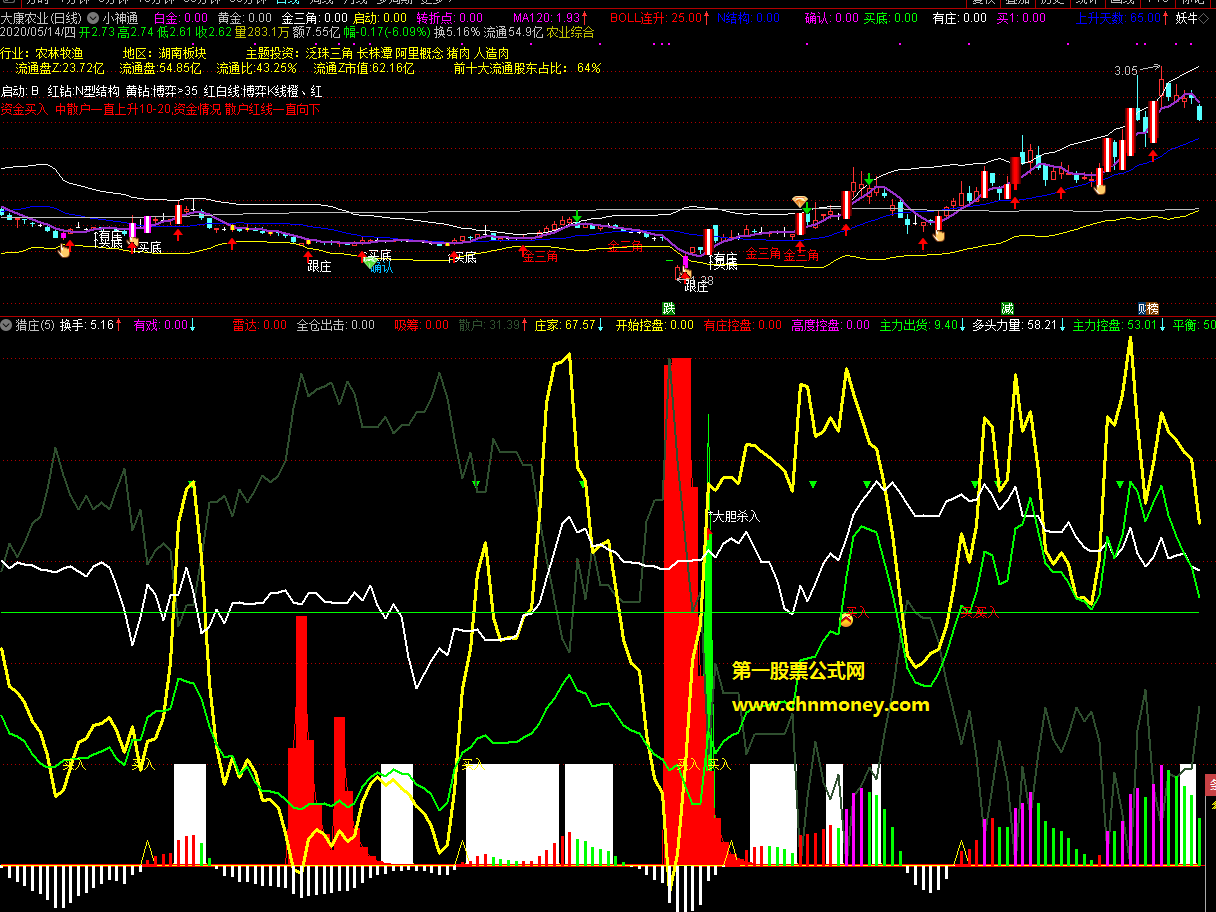The height and width of the screenshot is (912, 1216).
Task: Select the 开始控盘: 0.00 indicator
Action: point(654,325)
